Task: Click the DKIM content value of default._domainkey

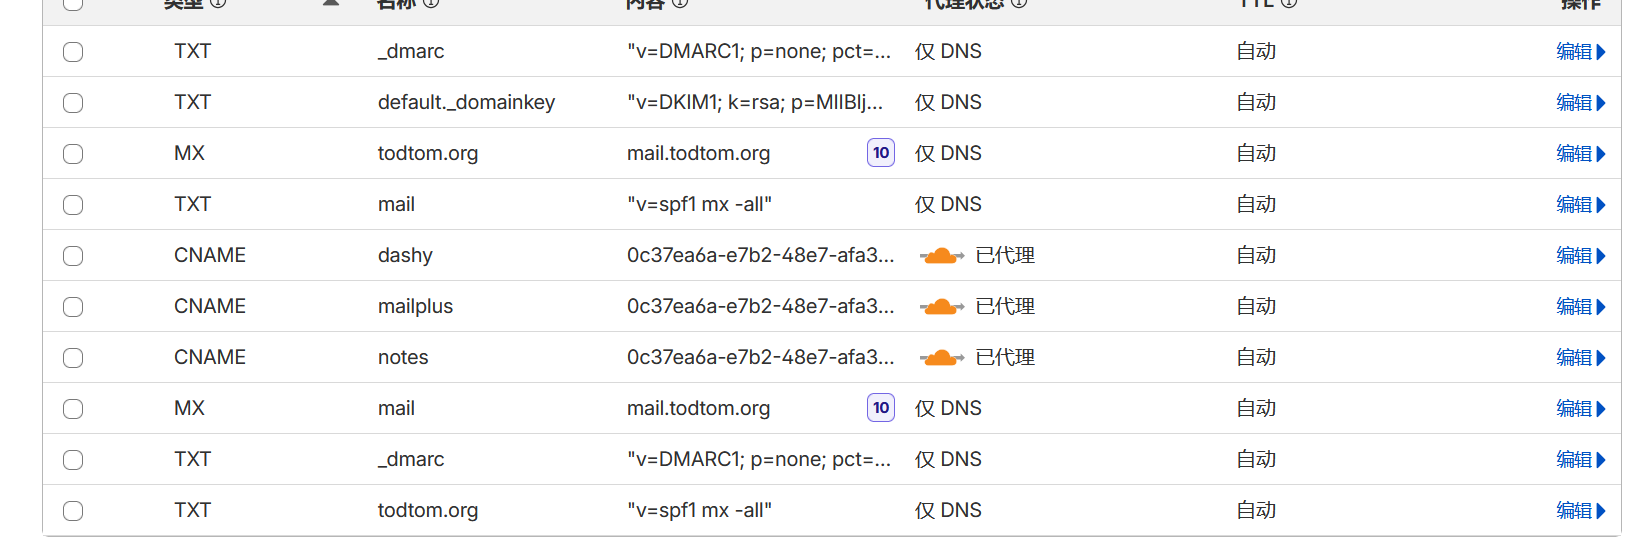Action: point(755,103)
